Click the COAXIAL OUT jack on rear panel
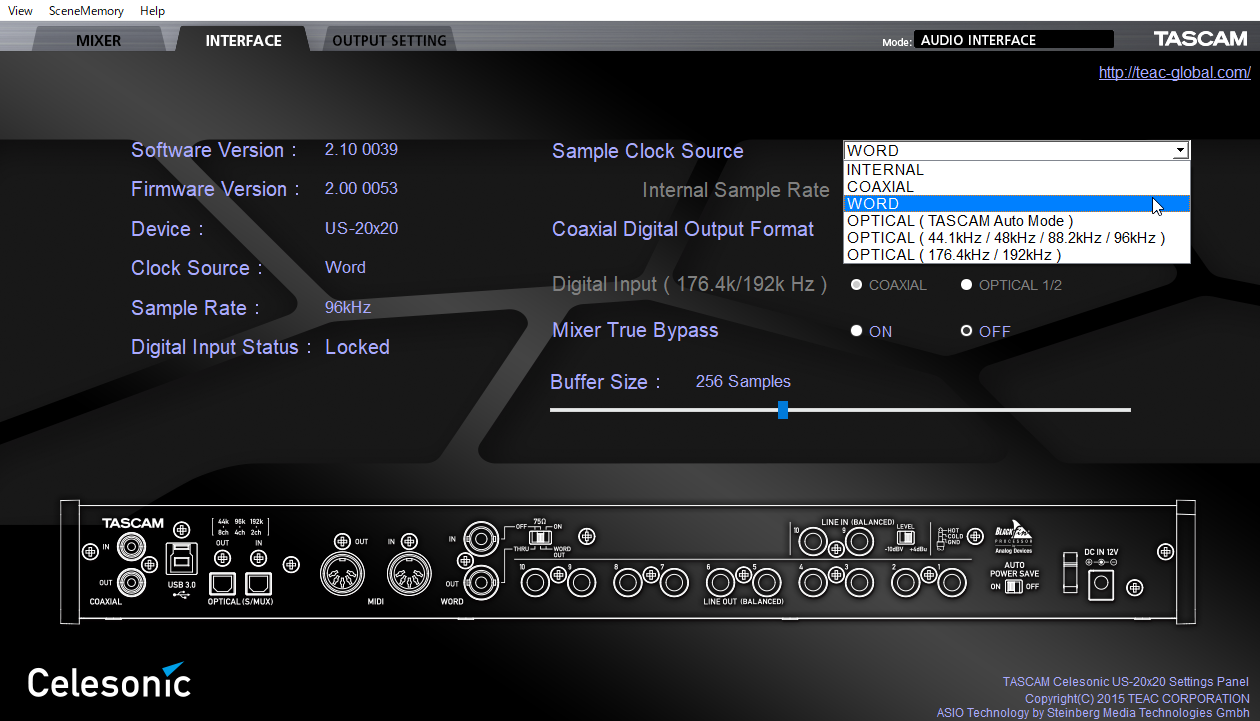The image size is (1260, 721). click(x=131, y=581)
